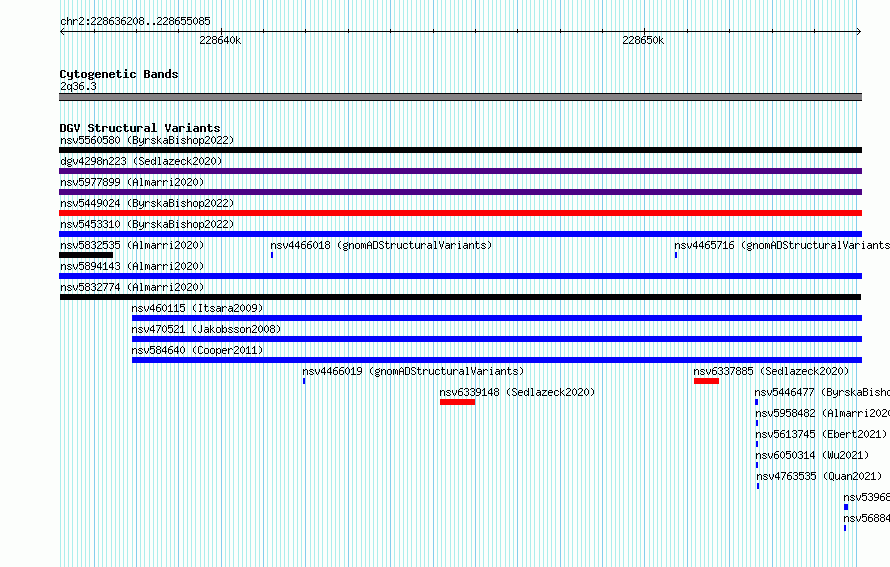Click the 228650k ruler tick label

(643, 40)
